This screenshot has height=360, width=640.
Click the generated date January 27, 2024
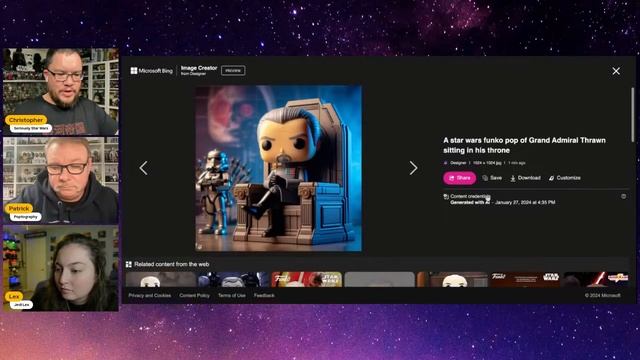pyautogui.click(x=525, y=202)
